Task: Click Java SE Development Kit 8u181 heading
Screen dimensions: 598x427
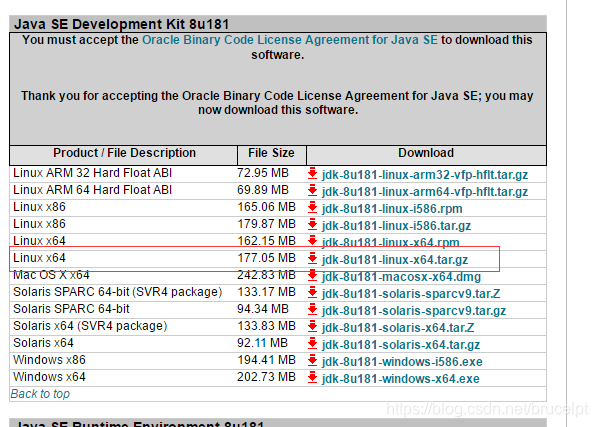Action: click(121, 24)
